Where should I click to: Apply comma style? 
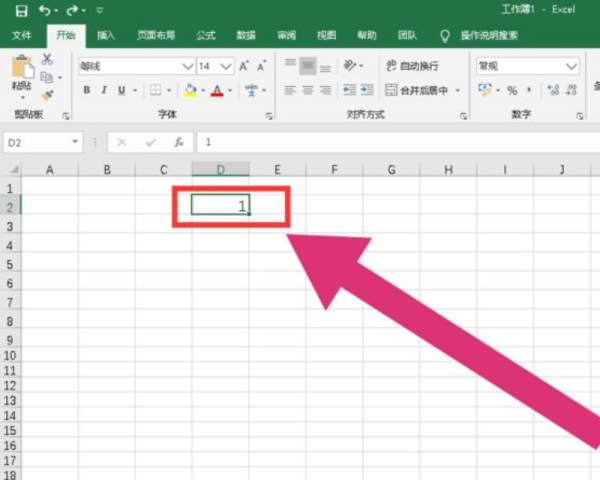pyautogui.click(x=529, y=90)
